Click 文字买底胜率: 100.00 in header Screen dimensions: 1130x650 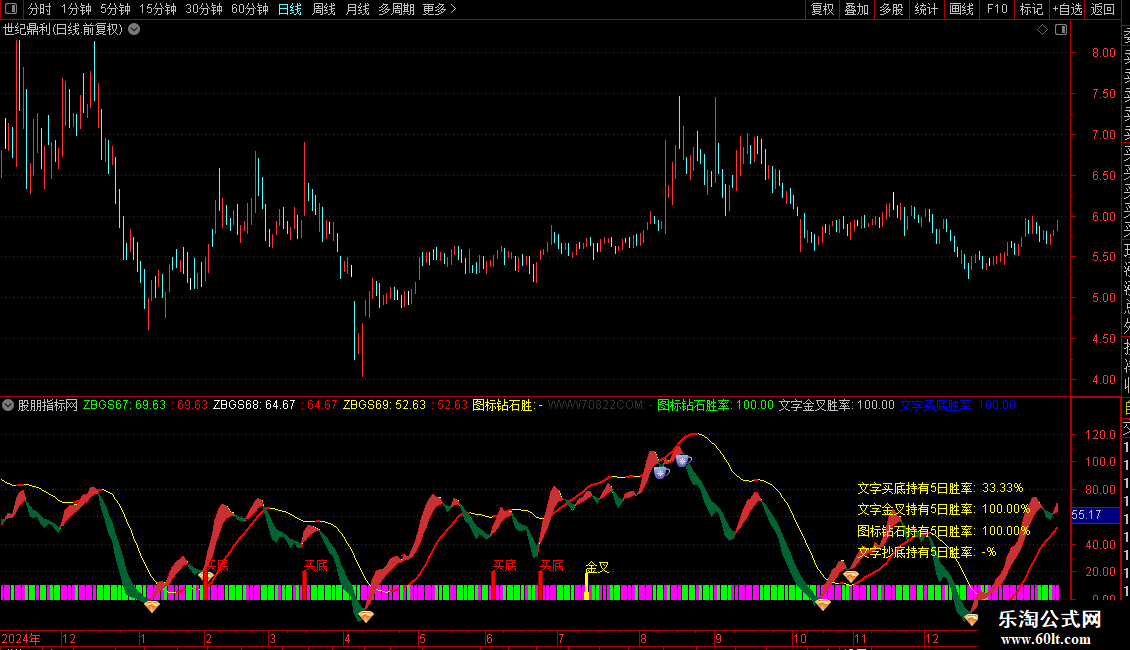958,405
